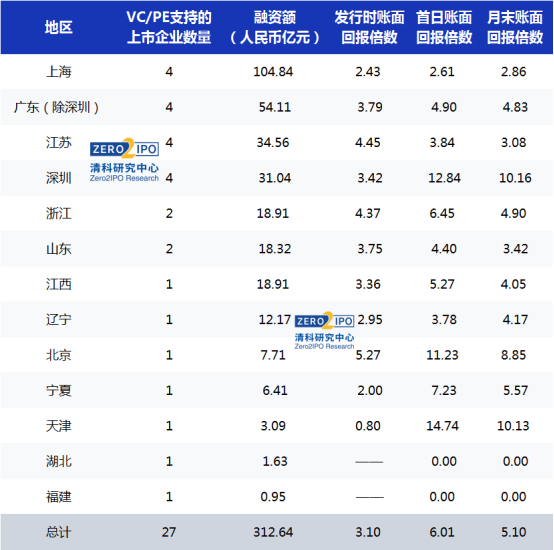Select 天津 financing amount 3.09
The height and width of the screenshot is (550, 554).
click(273, 426)
